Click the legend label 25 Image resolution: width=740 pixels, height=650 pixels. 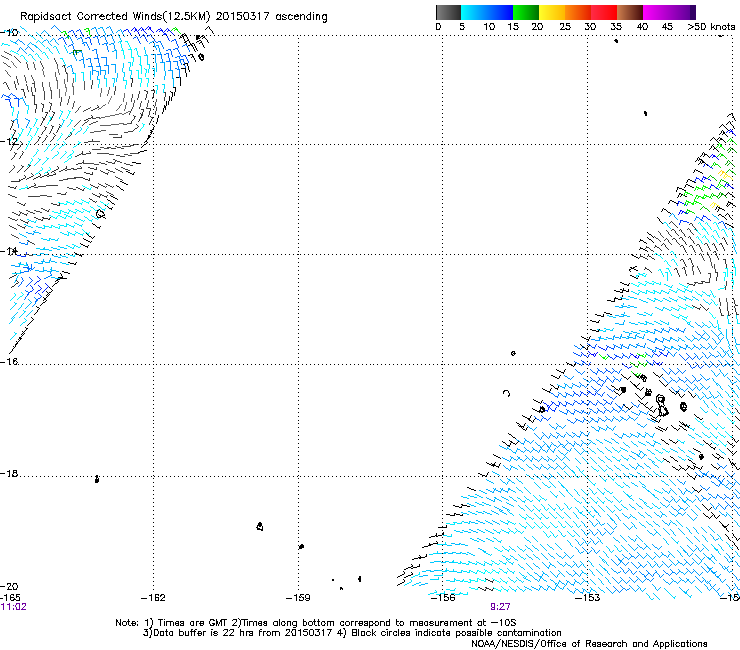565,27
